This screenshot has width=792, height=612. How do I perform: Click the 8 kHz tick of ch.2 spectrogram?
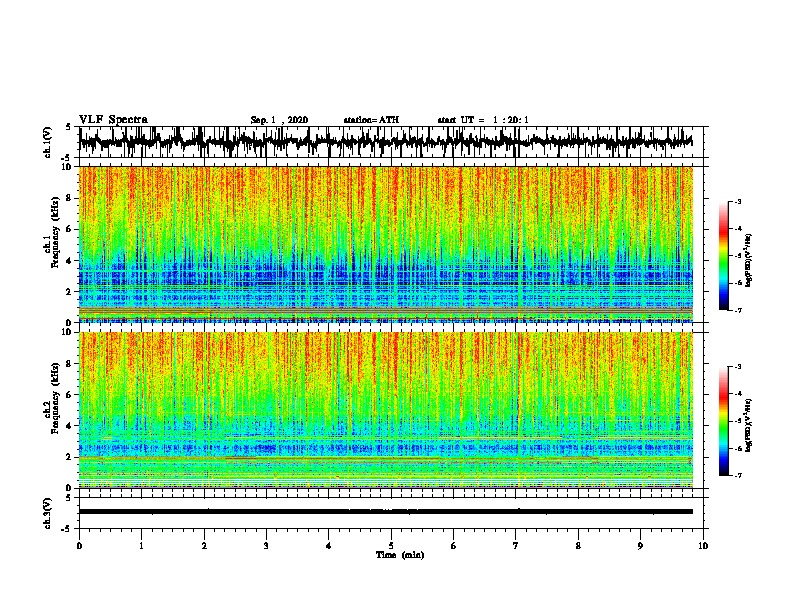click(x=70, y=364)
